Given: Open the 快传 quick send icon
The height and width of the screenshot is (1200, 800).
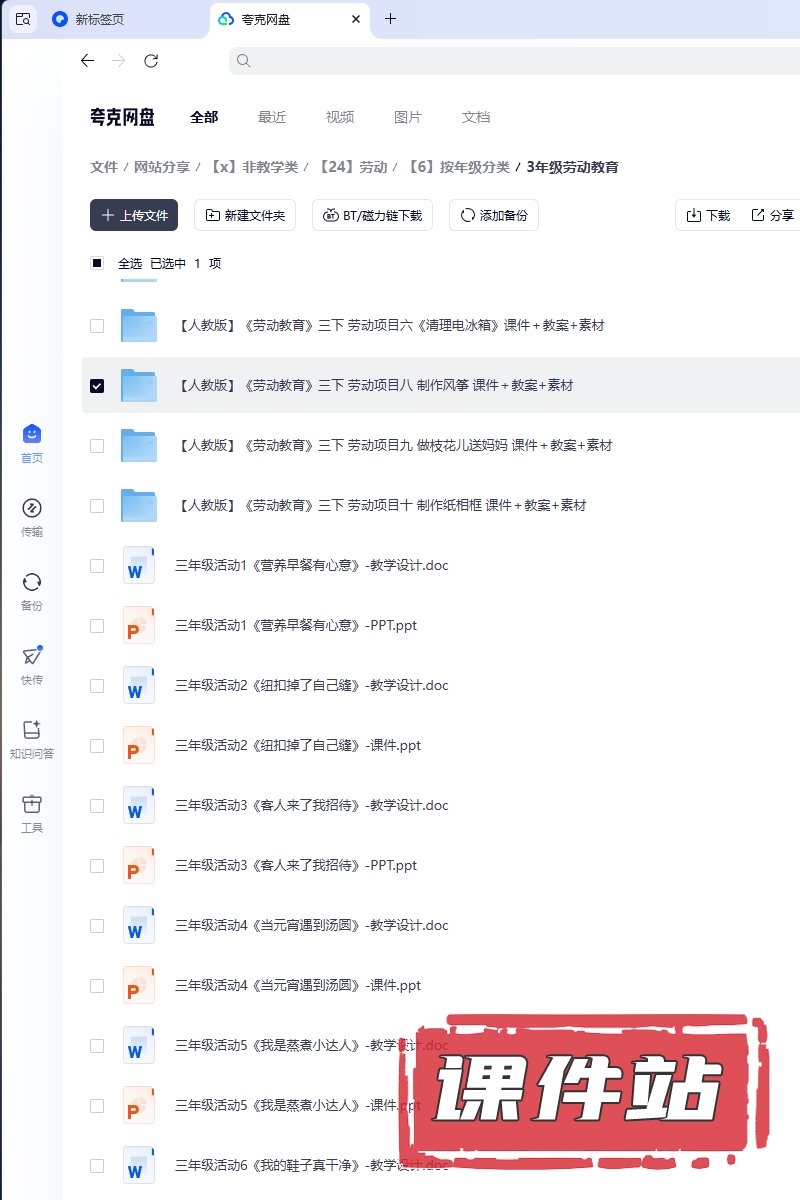Looking at the screenshot, I should 32,664.
